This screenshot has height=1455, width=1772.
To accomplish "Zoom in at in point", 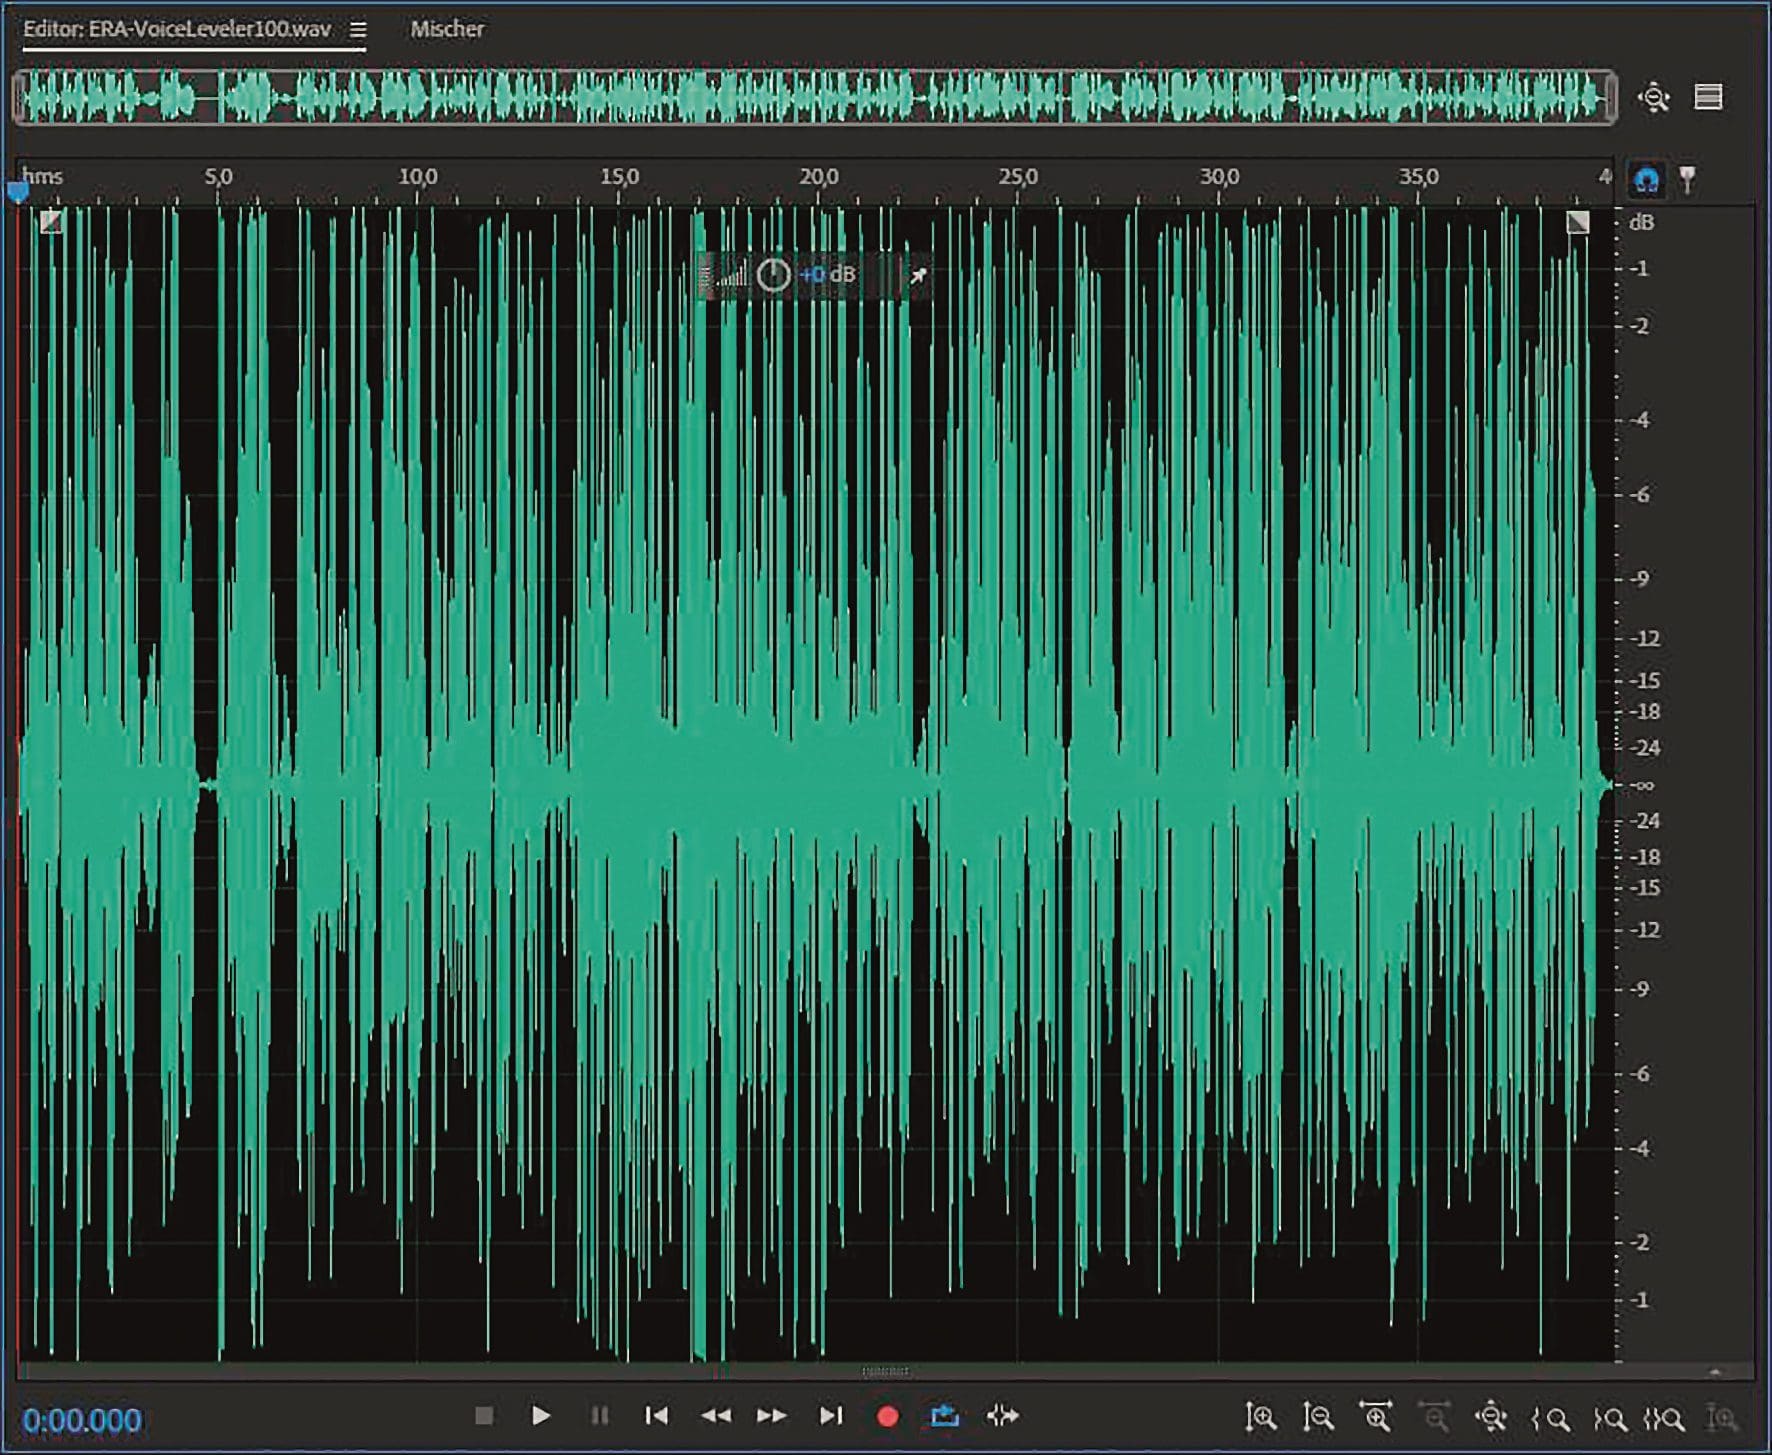I will click(1550, 1417).
